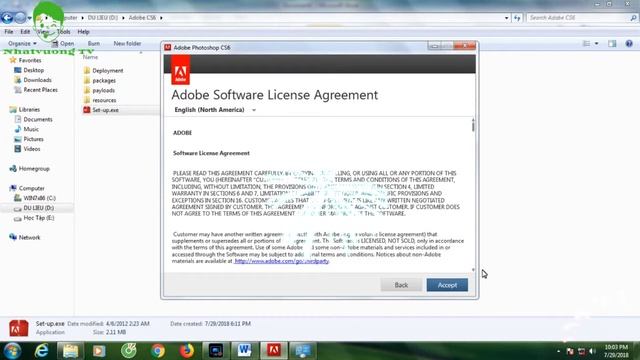This screenshot has width=640, height=360.
Task: Open the English (North America) language dropdown
Action: 215,110
